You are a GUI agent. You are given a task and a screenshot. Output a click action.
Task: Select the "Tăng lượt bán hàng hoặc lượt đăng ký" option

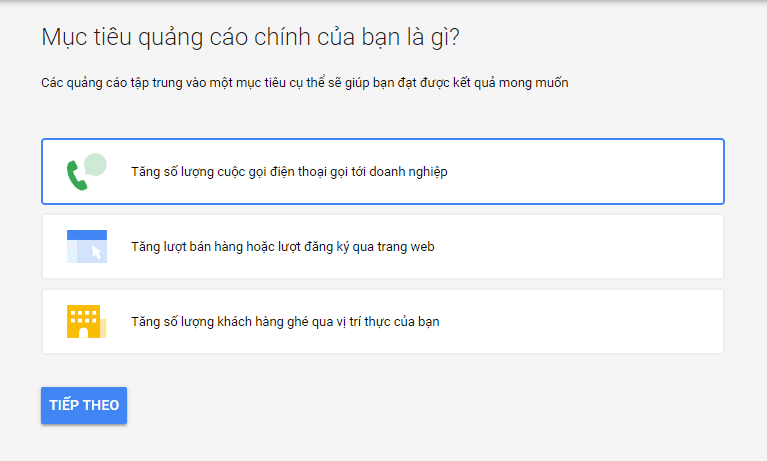[x=282, y=246]
